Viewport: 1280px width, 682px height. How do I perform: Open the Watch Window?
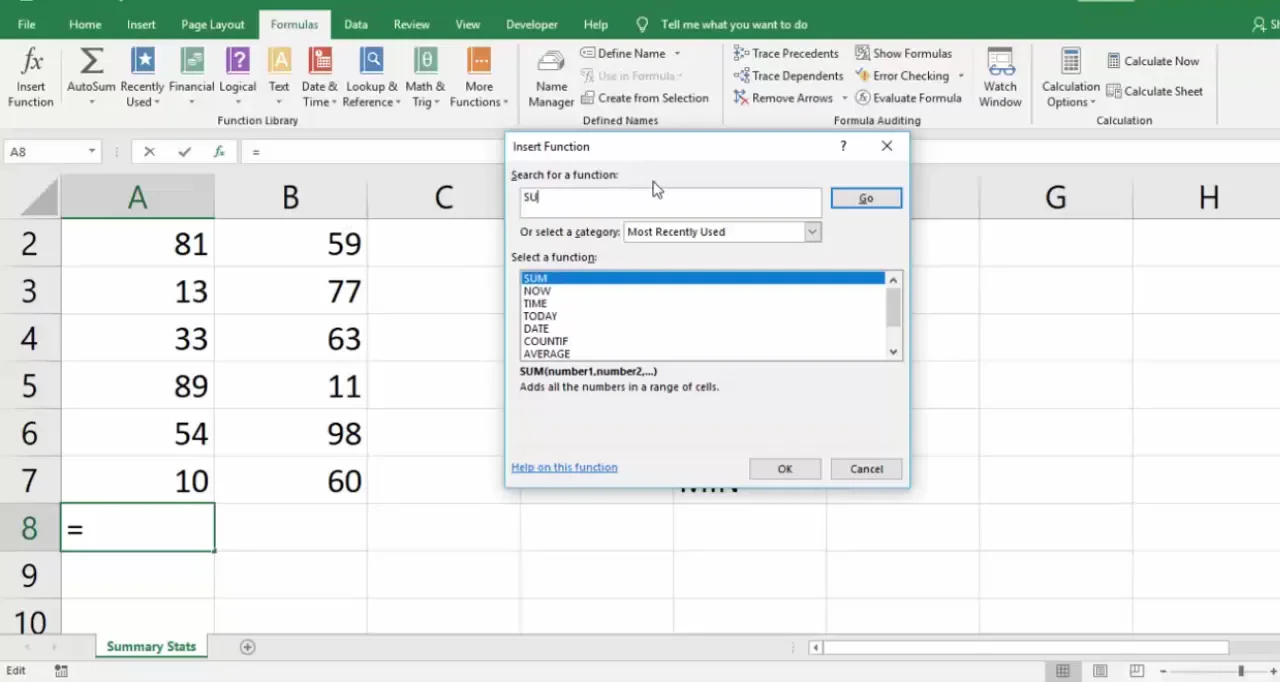point(1000,77)
